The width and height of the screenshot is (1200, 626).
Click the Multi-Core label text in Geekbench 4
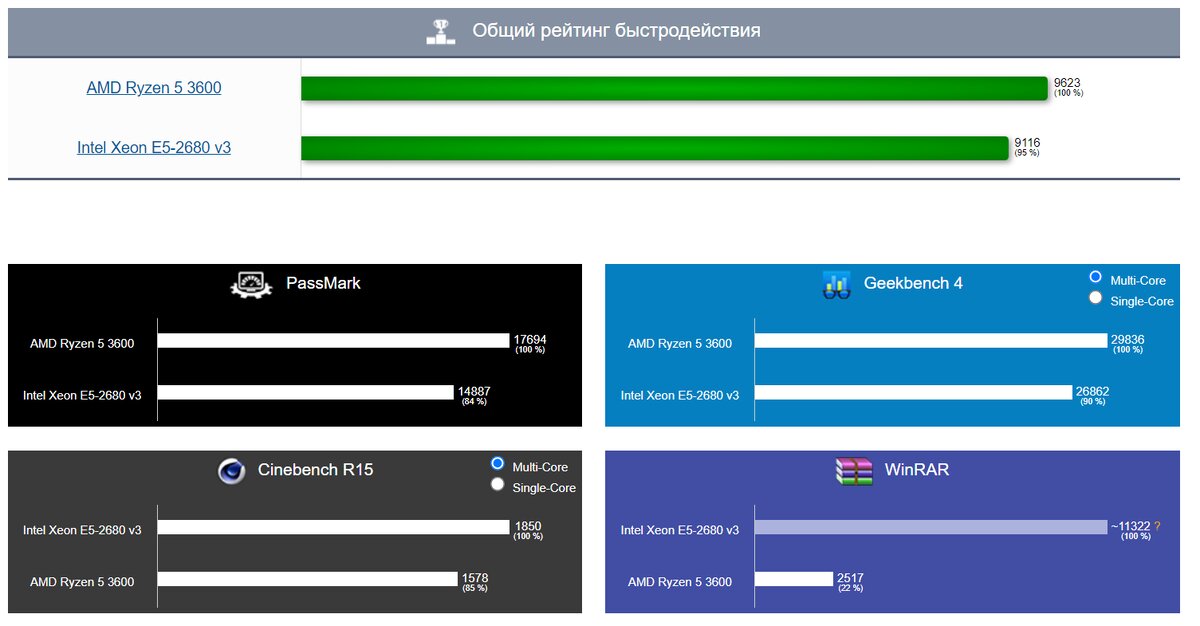tap(1138, 281)
